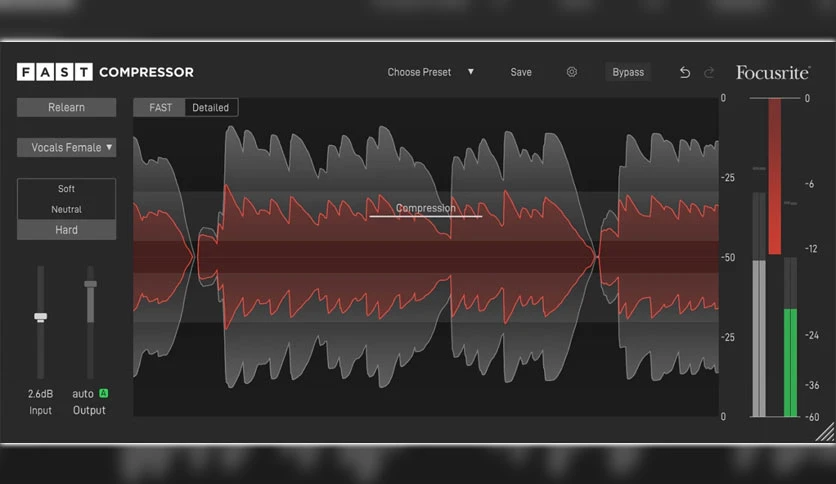Image resolution: width=836 pixels, height=484 pixels.
Task: Click the Focusrite logo
Action: (x=773, y=72)
